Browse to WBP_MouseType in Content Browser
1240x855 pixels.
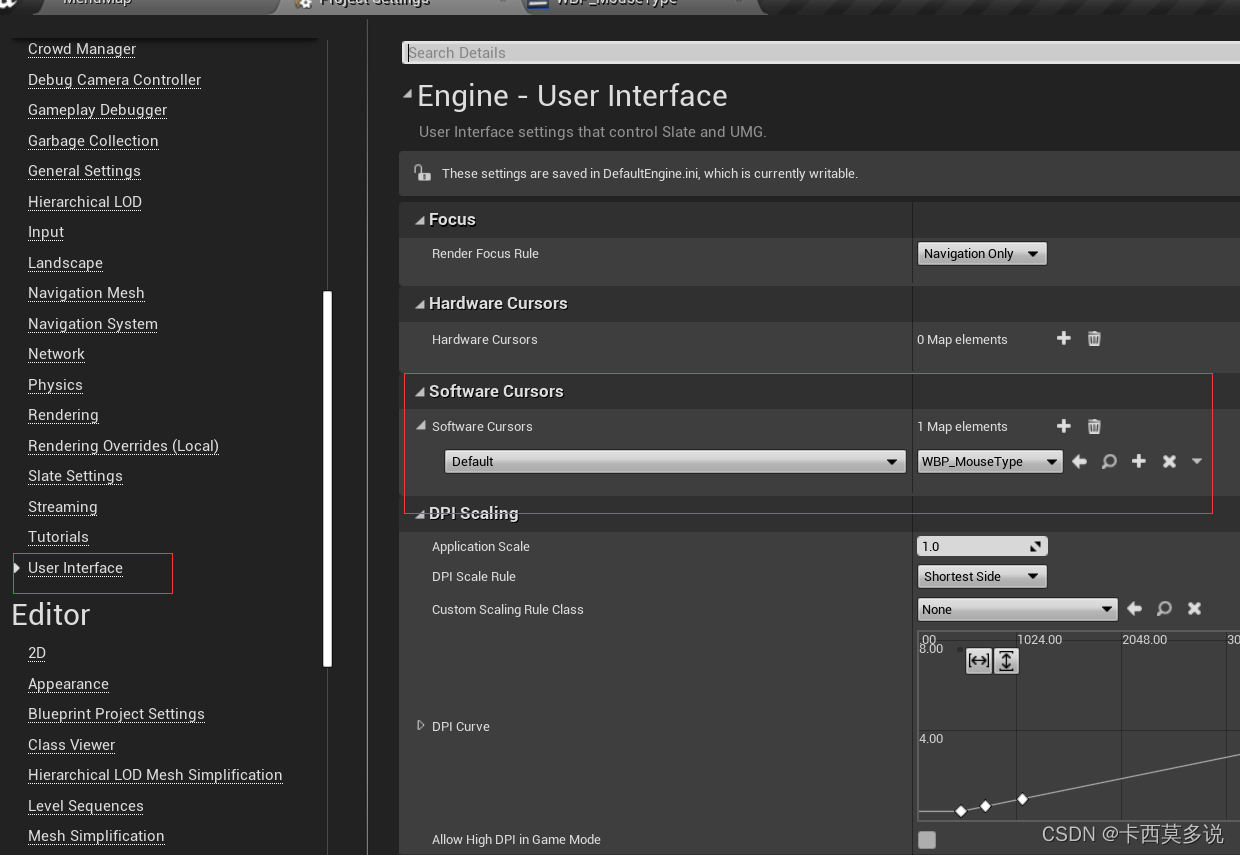[1108, 461]
